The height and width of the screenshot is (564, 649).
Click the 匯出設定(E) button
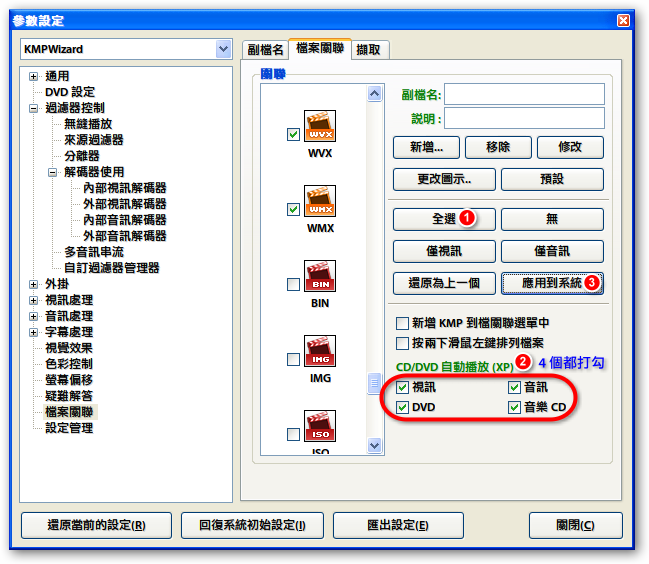(x=398, y=526)
